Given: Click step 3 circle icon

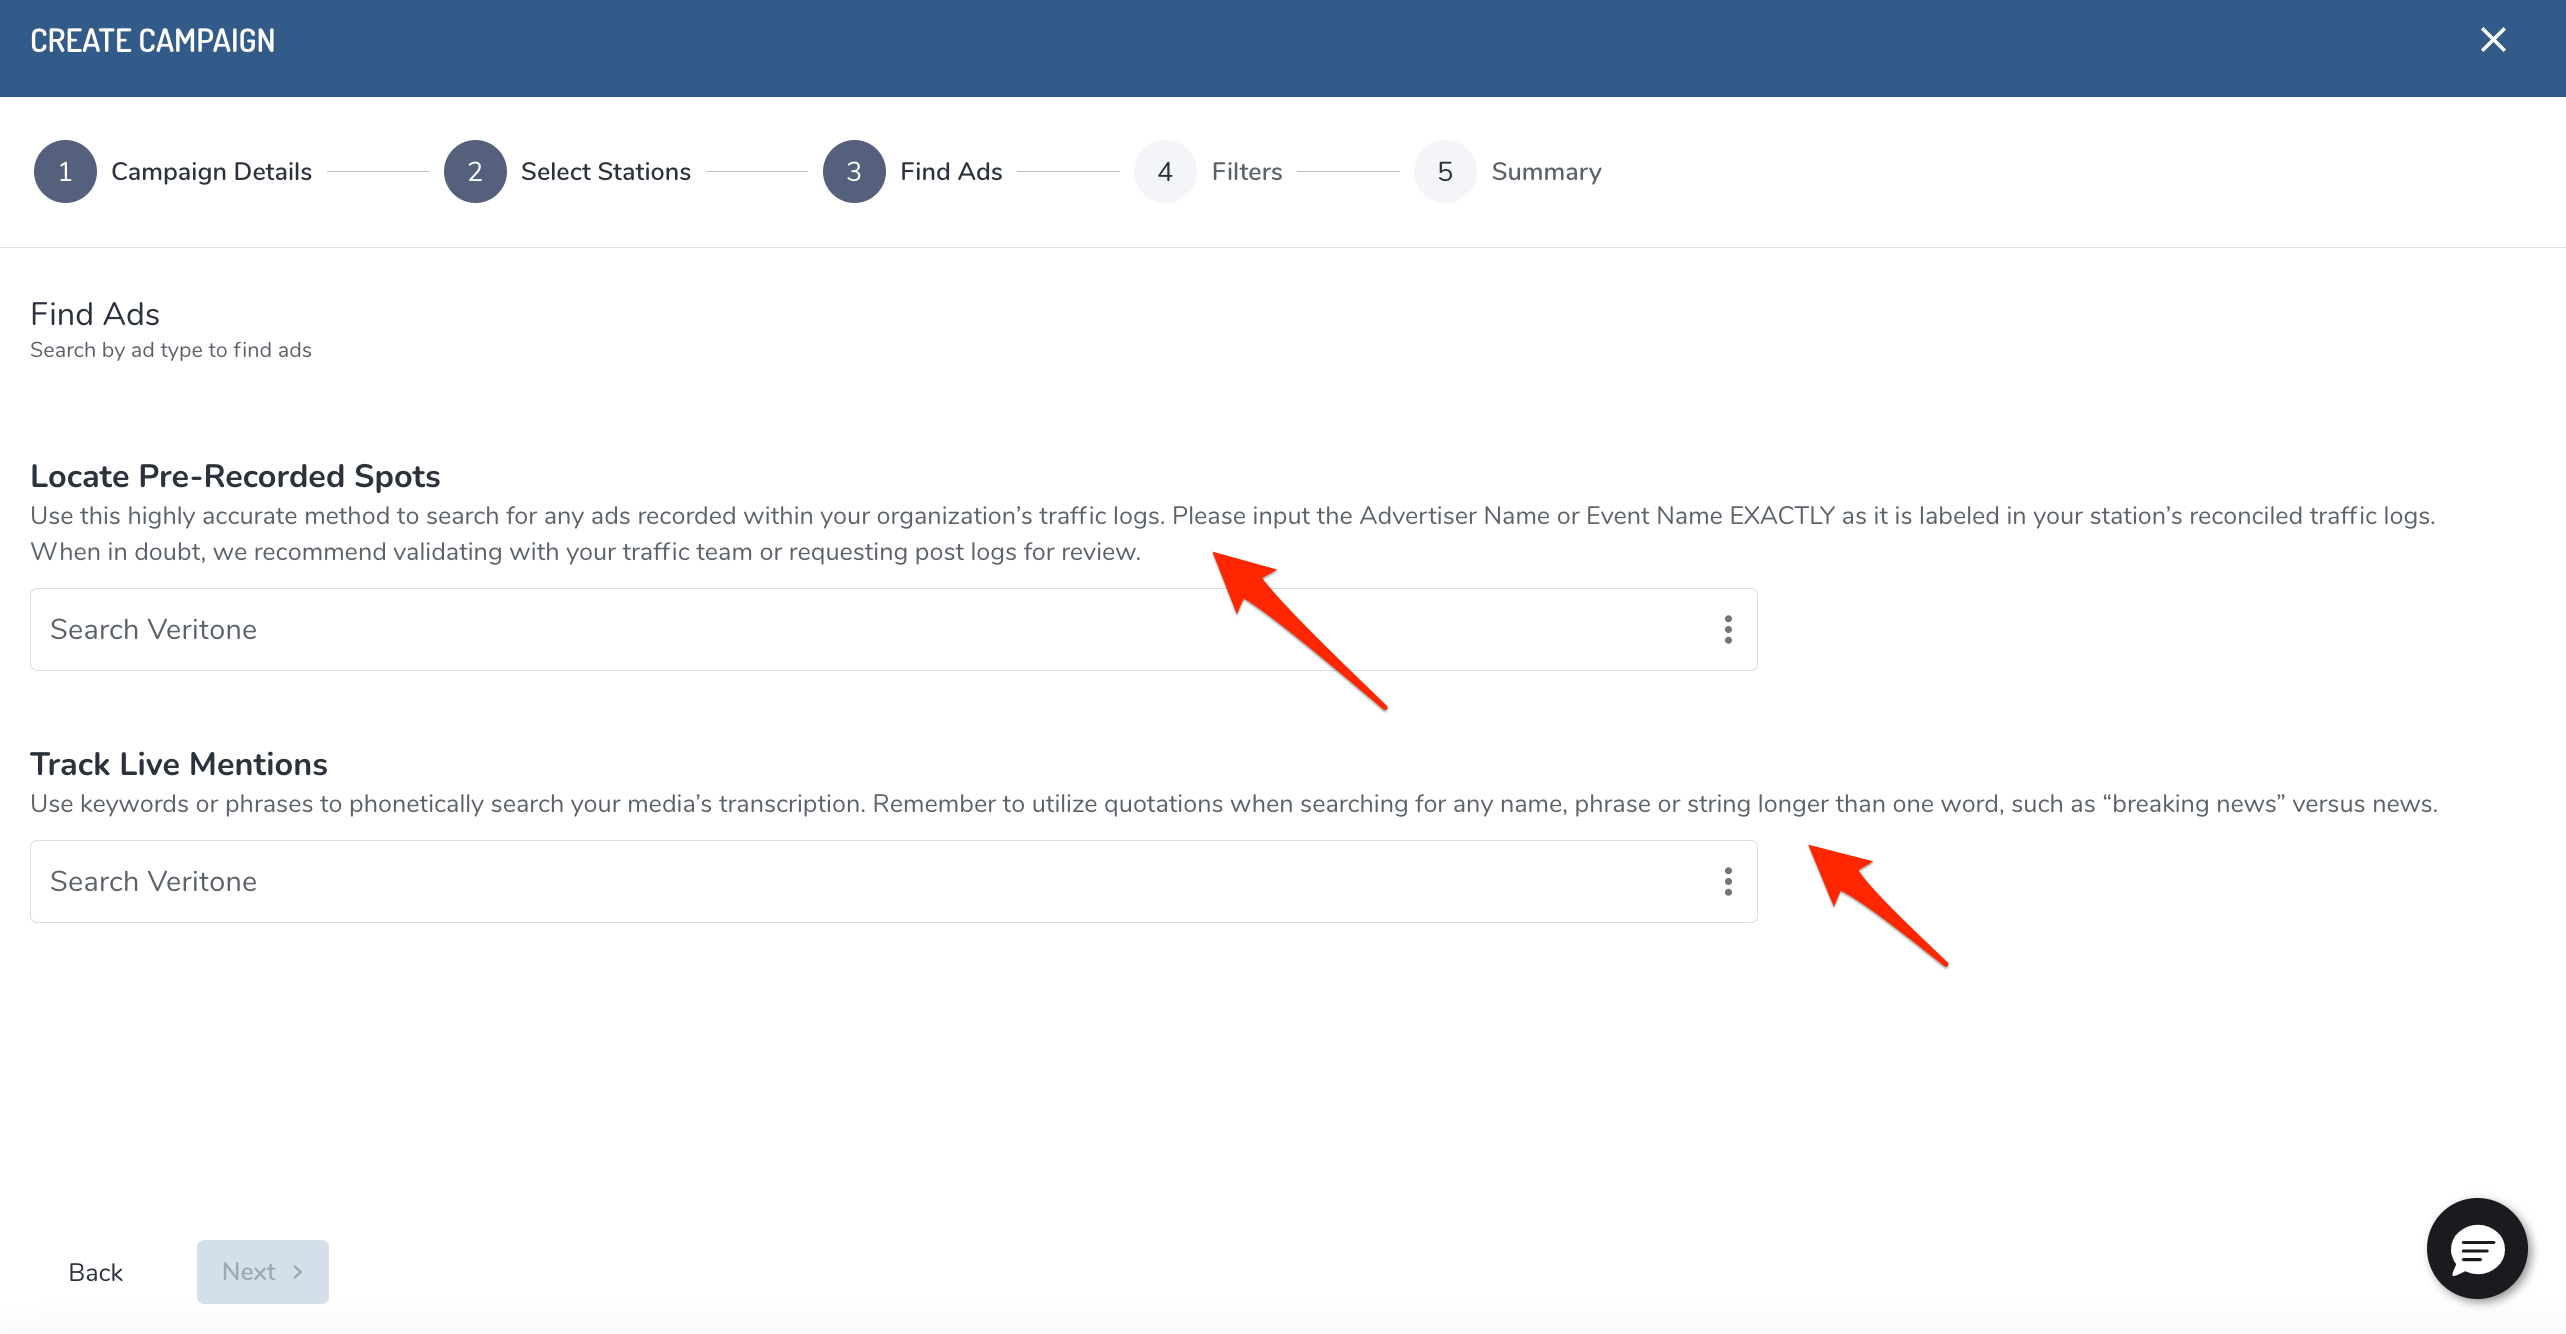Looking at the screenshot, I should [854, 172].
